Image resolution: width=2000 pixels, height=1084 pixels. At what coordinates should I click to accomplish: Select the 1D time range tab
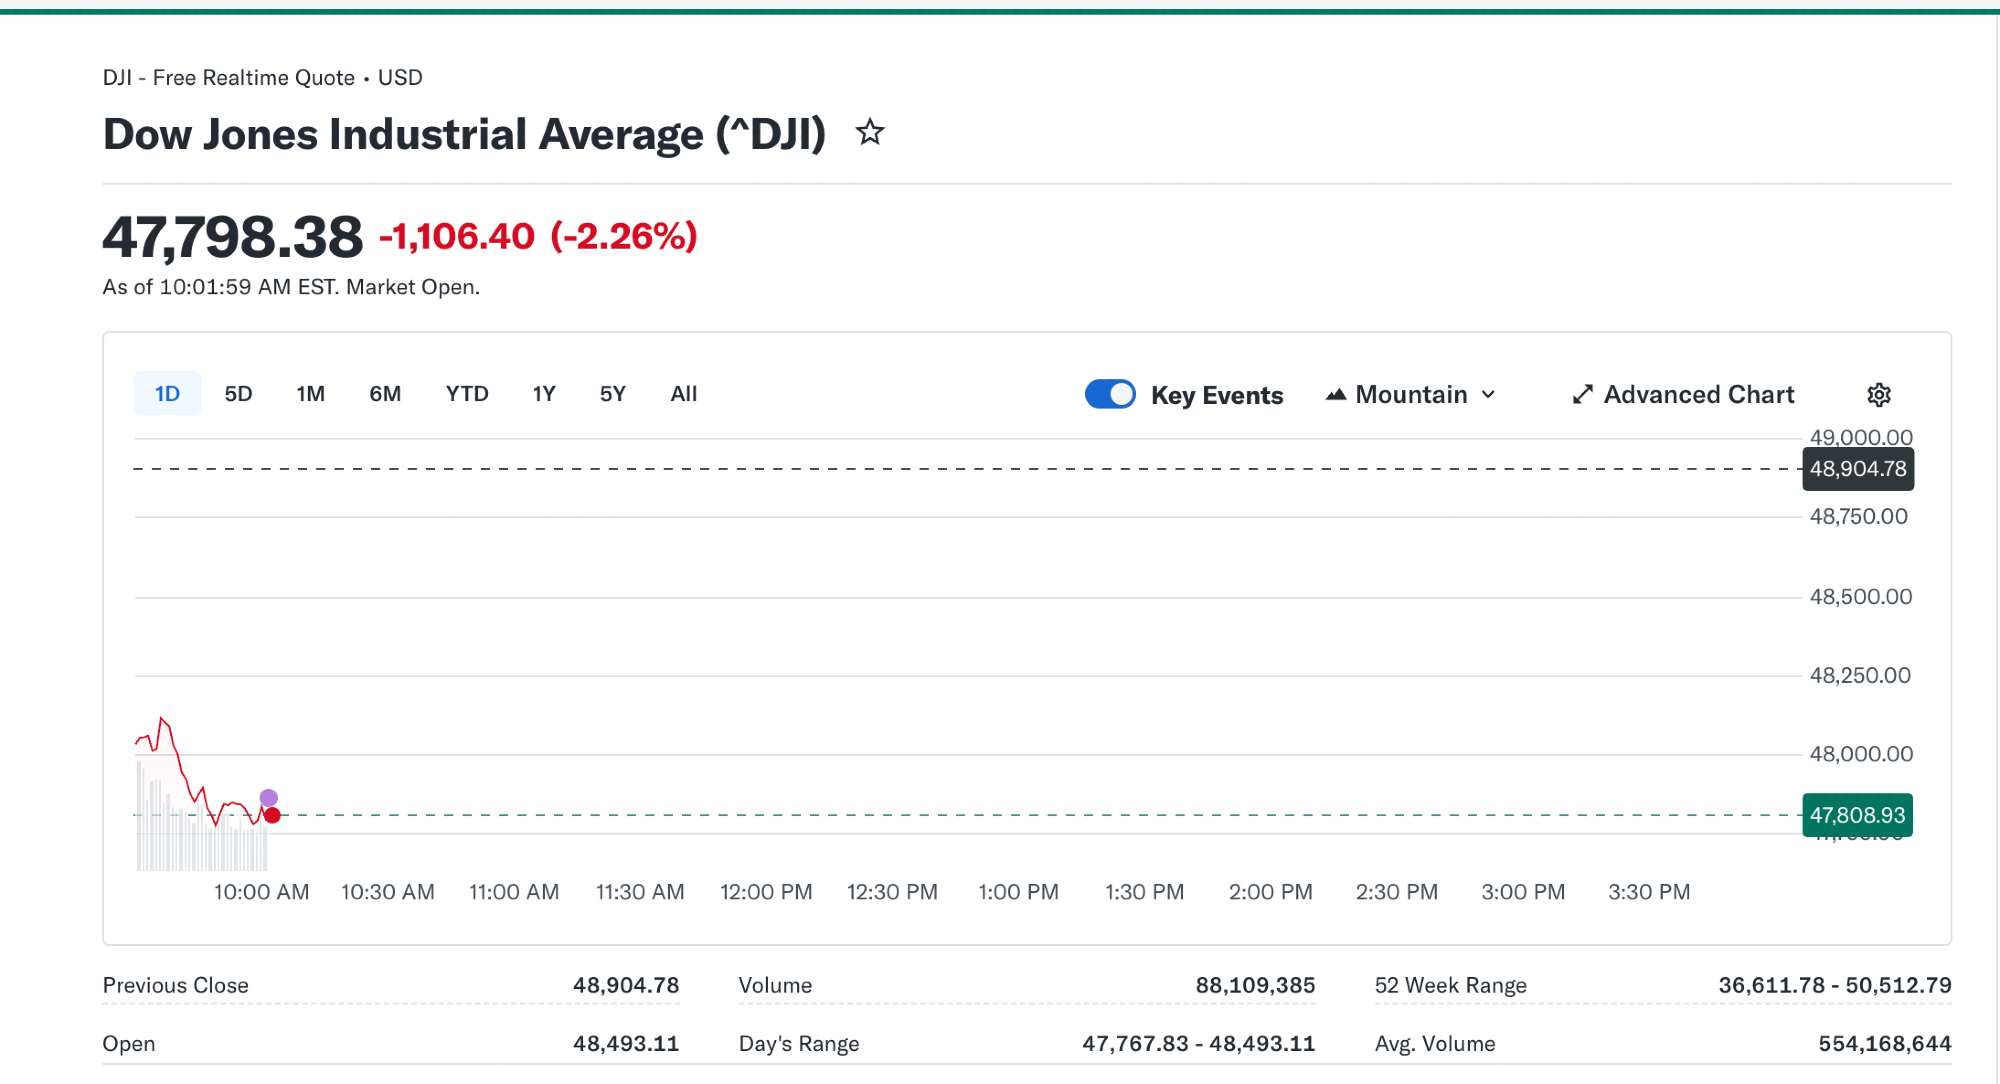[167, 394]
